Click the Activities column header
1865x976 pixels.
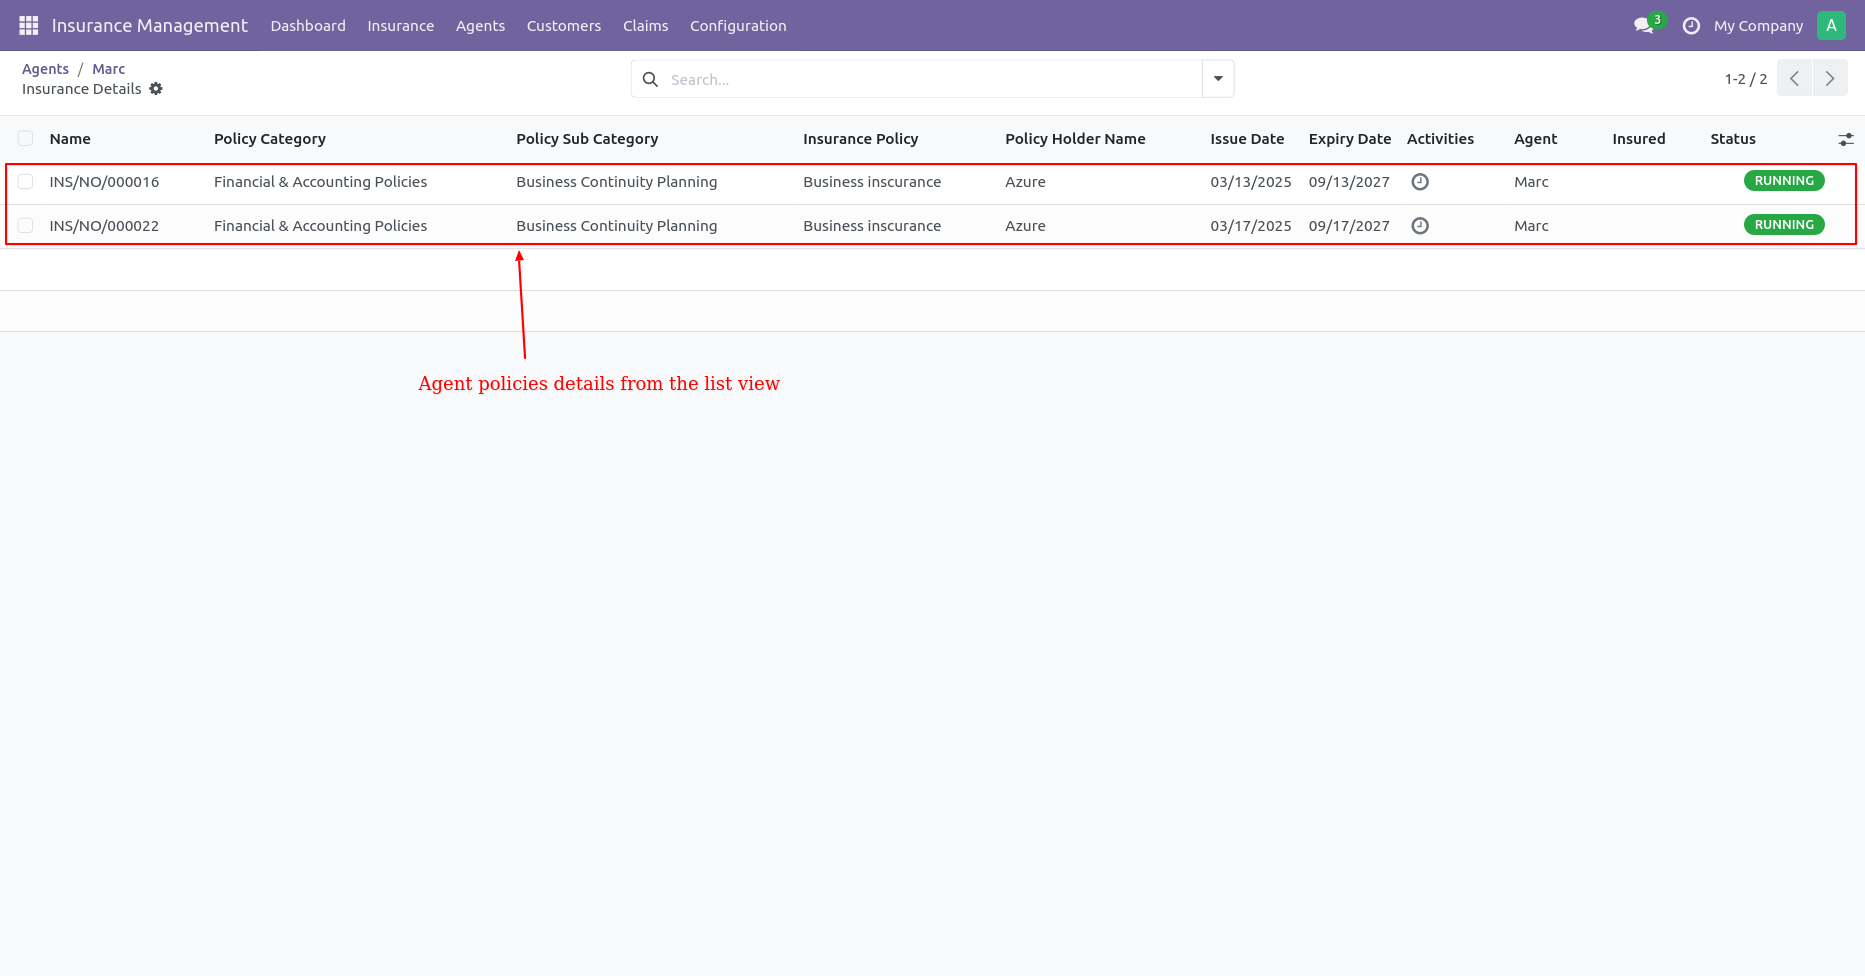[1440, 139]
